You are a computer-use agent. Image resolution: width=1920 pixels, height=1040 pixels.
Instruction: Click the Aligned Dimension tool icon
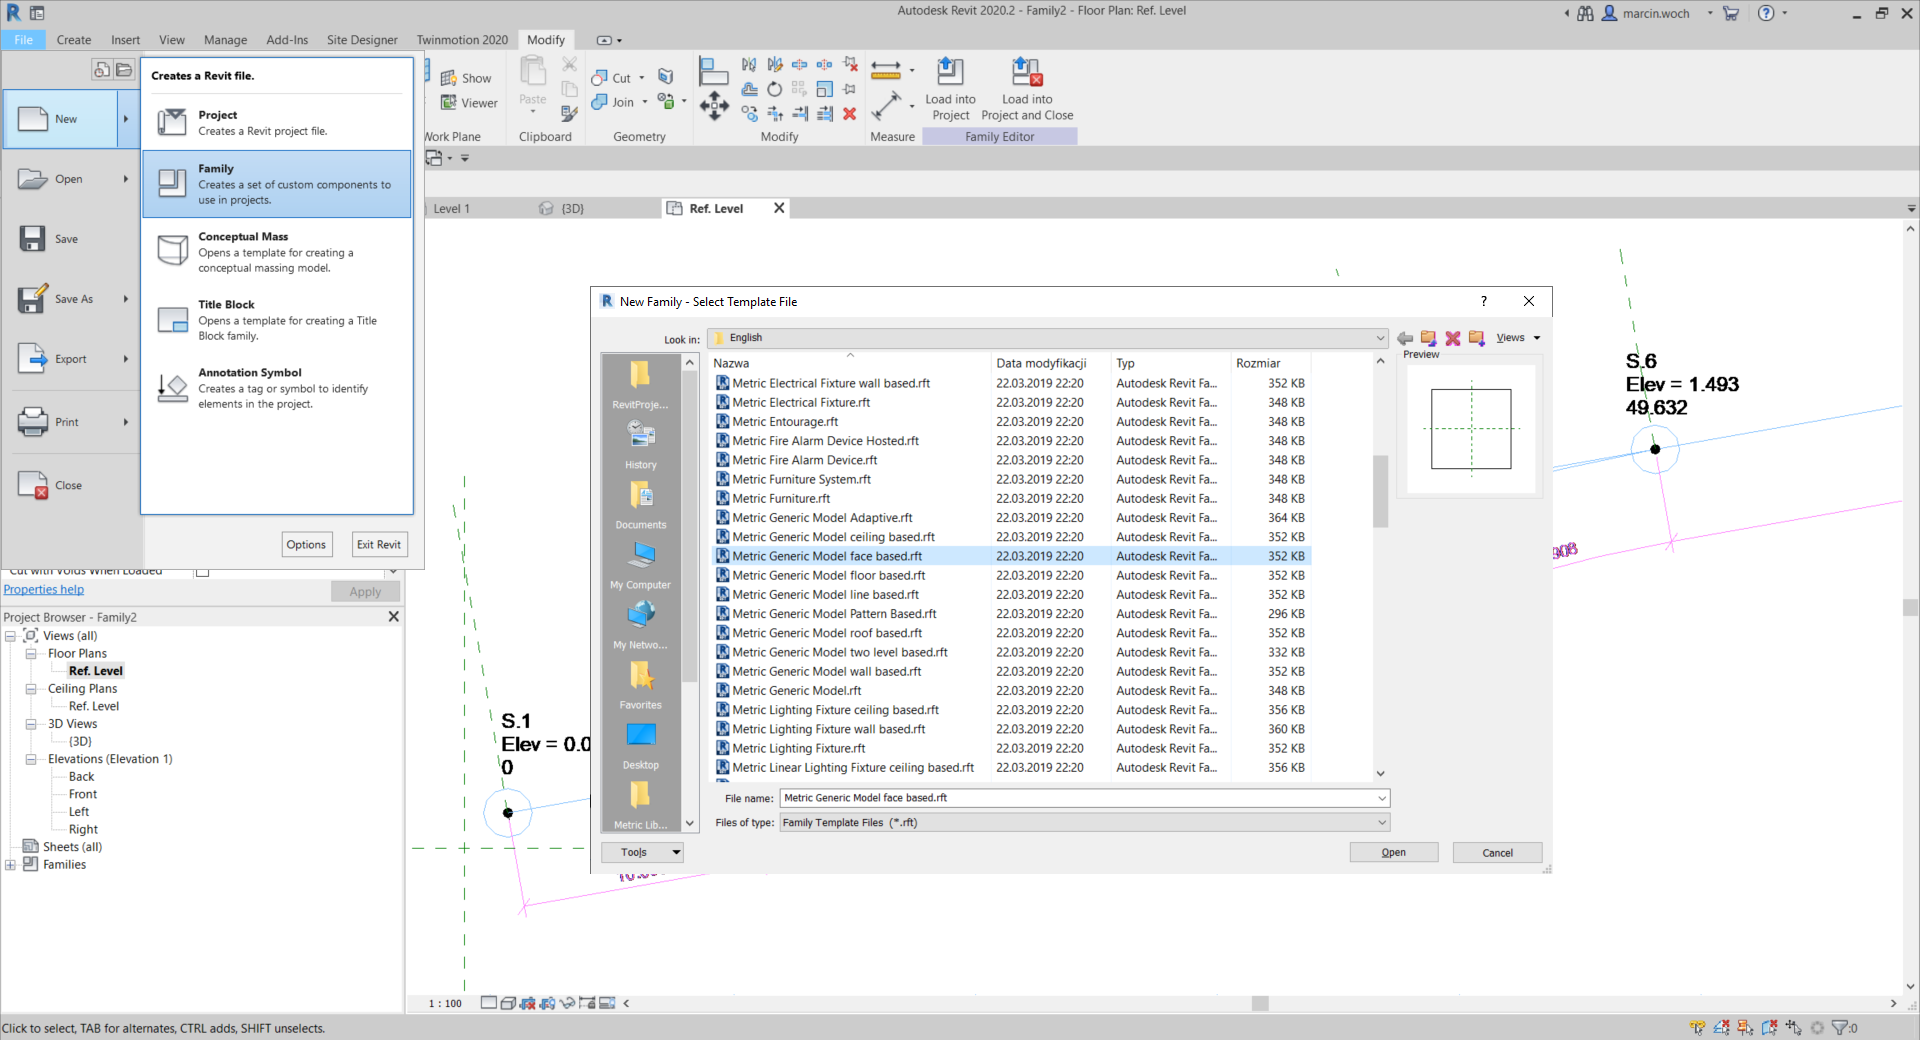point(886,105)
